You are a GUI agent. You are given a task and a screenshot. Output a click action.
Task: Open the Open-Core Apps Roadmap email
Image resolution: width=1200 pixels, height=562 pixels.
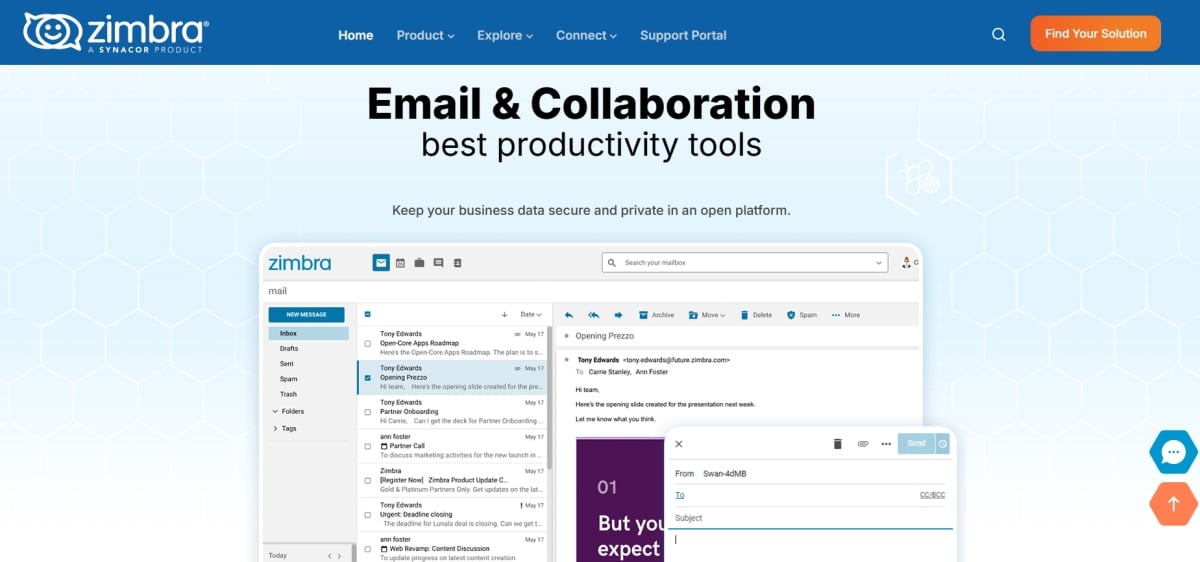tap(451, 343)
